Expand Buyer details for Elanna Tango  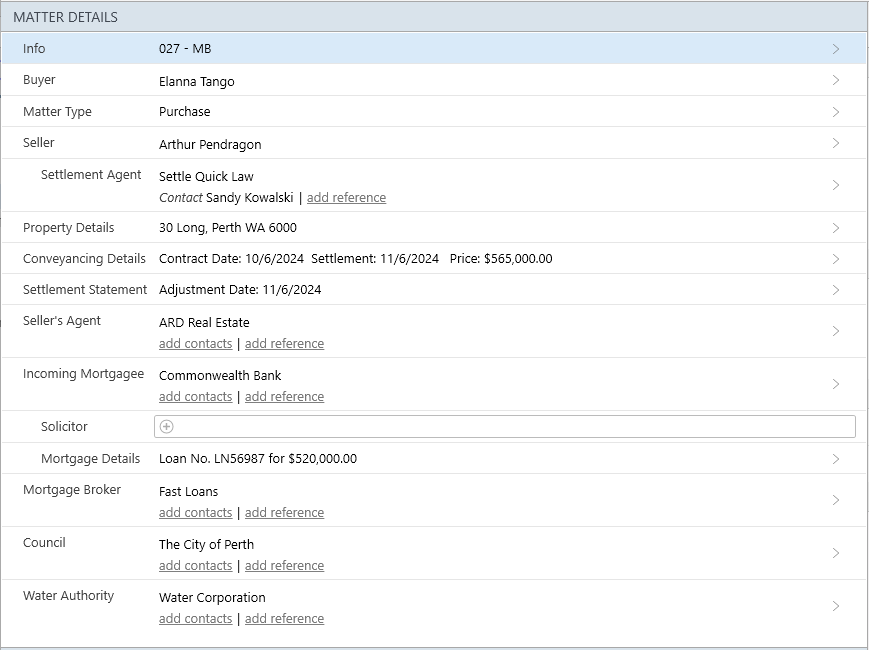[x=835, y=81]
